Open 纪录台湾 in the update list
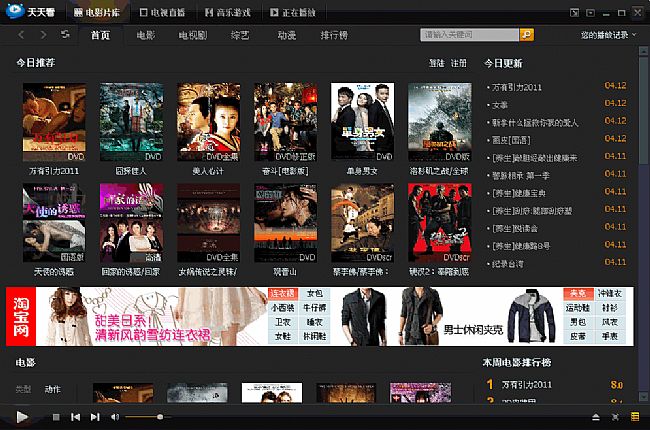Screen dimensions: 650x430 coord(508,264)
